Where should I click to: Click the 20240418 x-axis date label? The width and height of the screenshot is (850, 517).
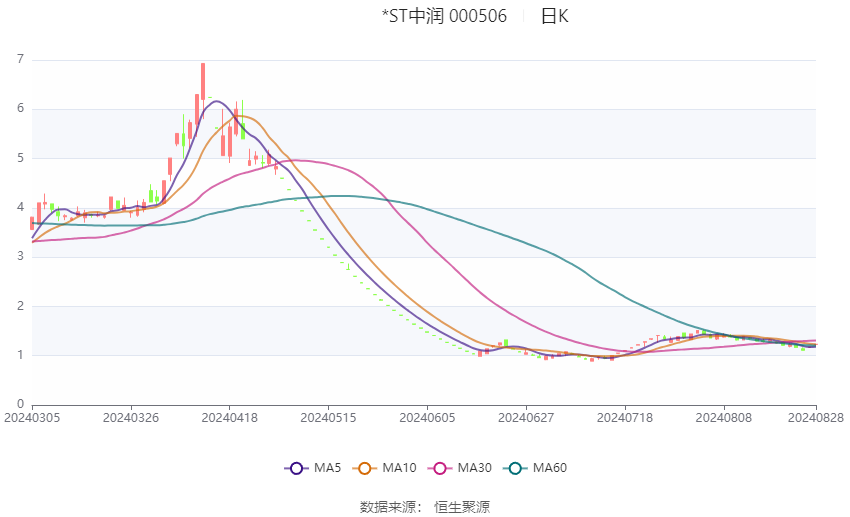tap(229, 418)
